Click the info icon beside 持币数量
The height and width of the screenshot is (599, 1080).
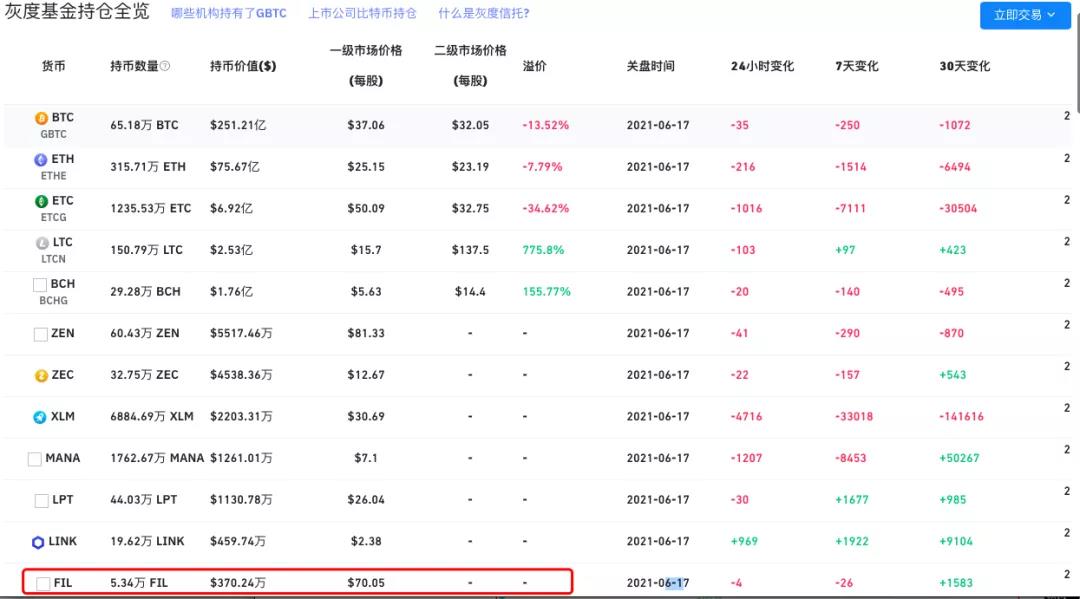point(165,66)
